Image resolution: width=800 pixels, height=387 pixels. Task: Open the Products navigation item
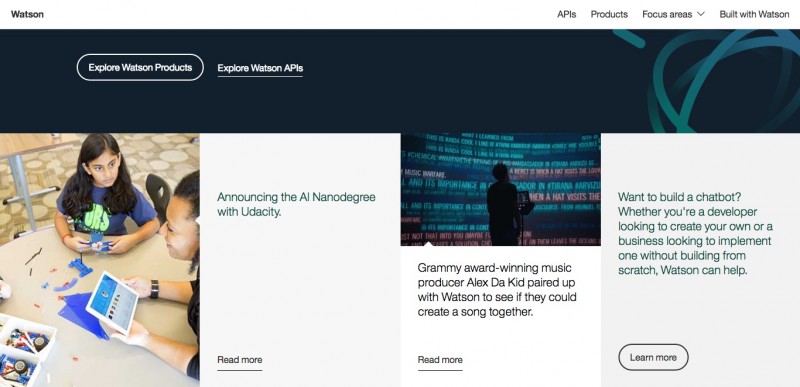tap(609, 14)
